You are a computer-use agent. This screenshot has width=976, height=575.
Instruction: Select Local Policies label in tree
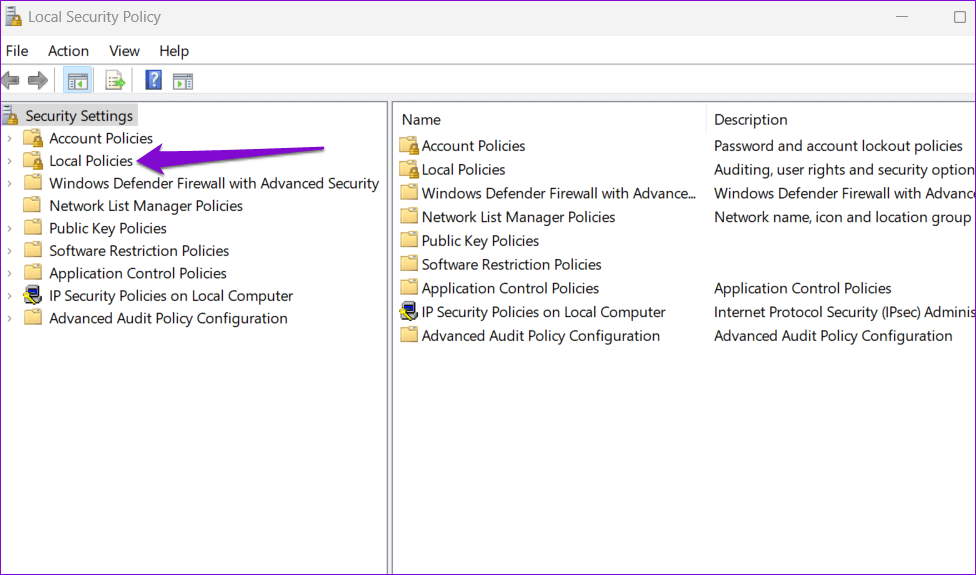click(x=91, y=161)
